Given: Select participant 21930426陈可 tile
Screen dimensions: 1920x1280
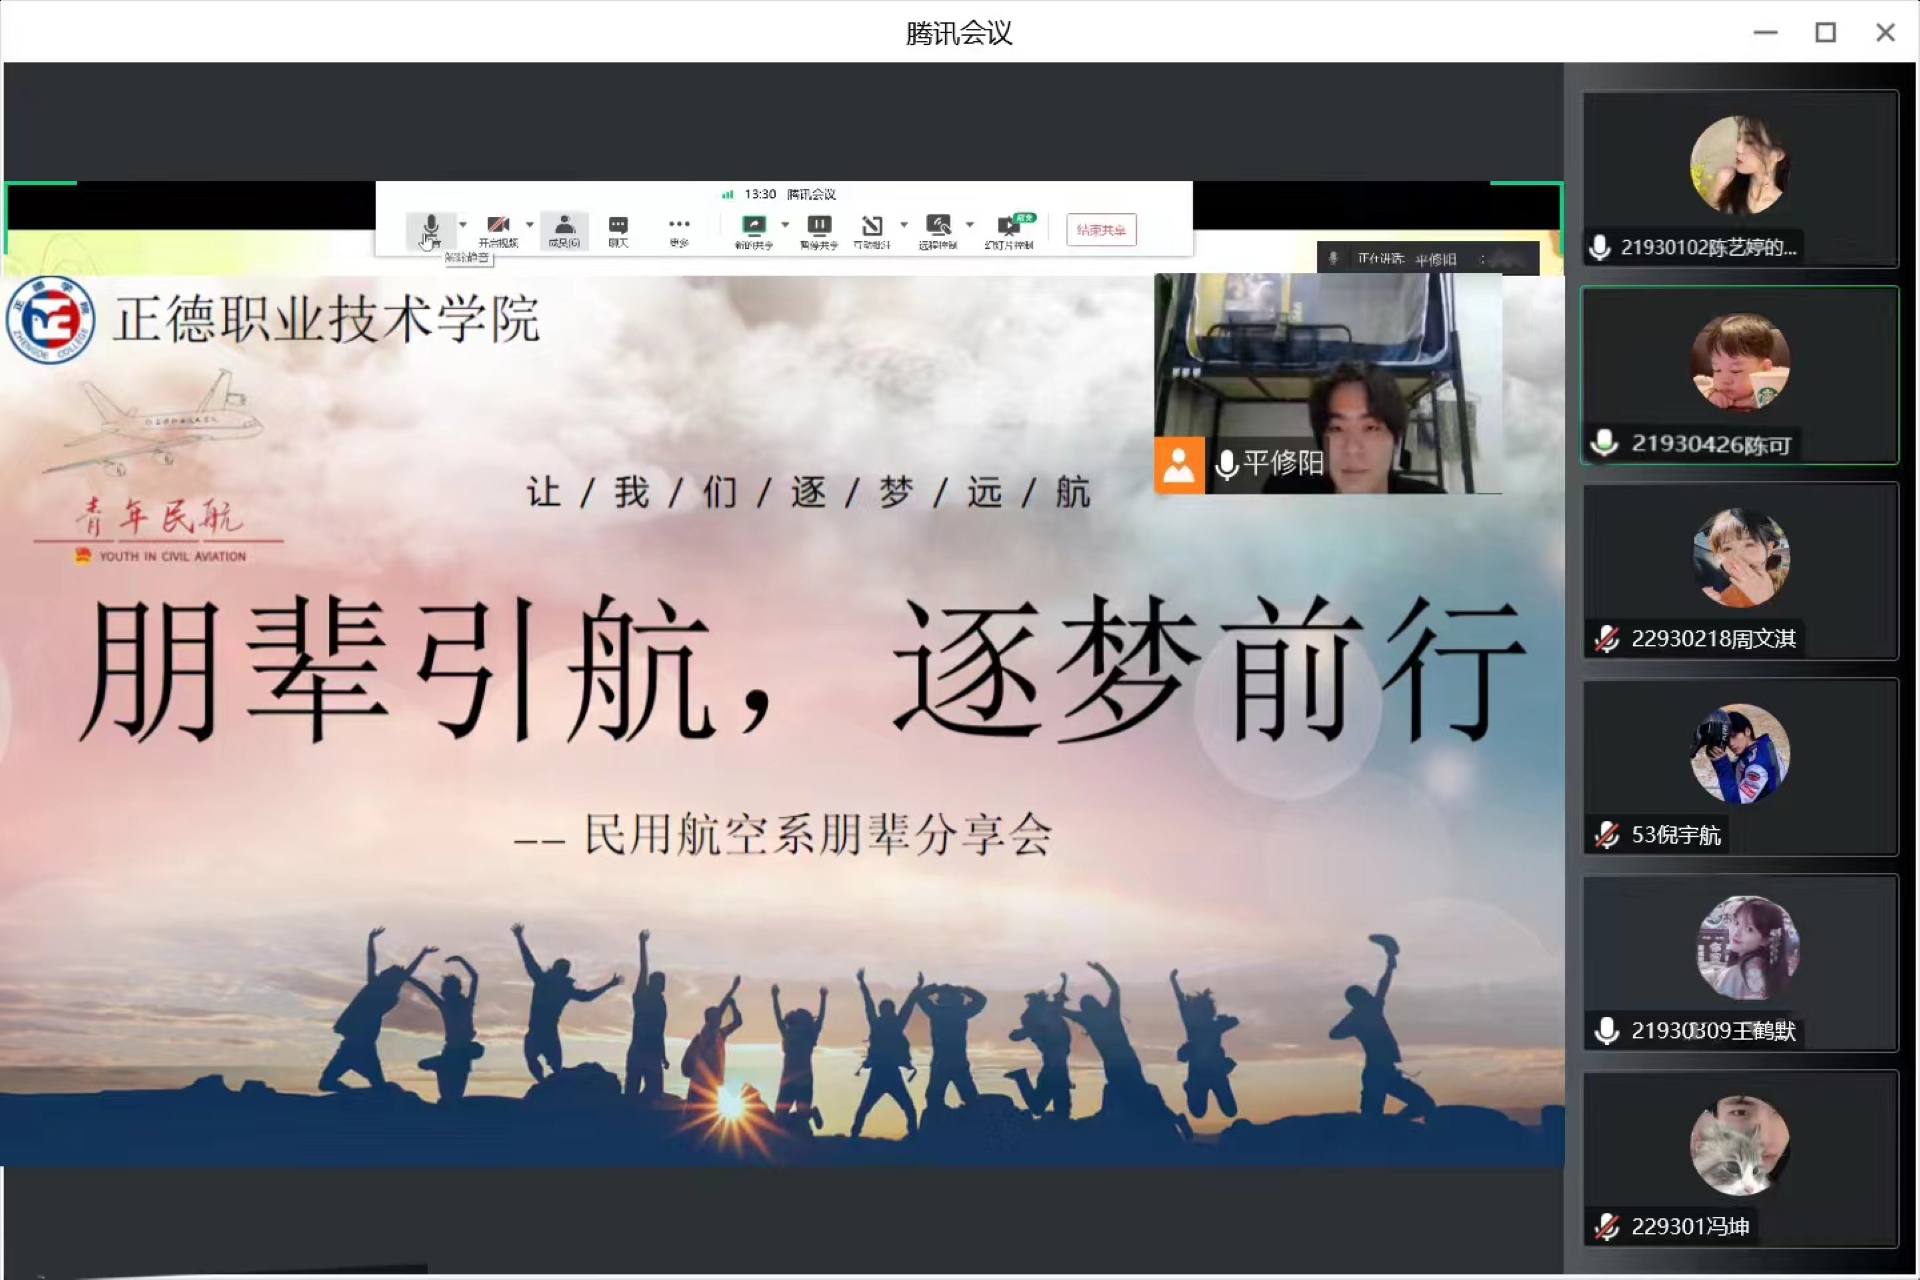Looking at the screenshot, I should coord(1739,375).
